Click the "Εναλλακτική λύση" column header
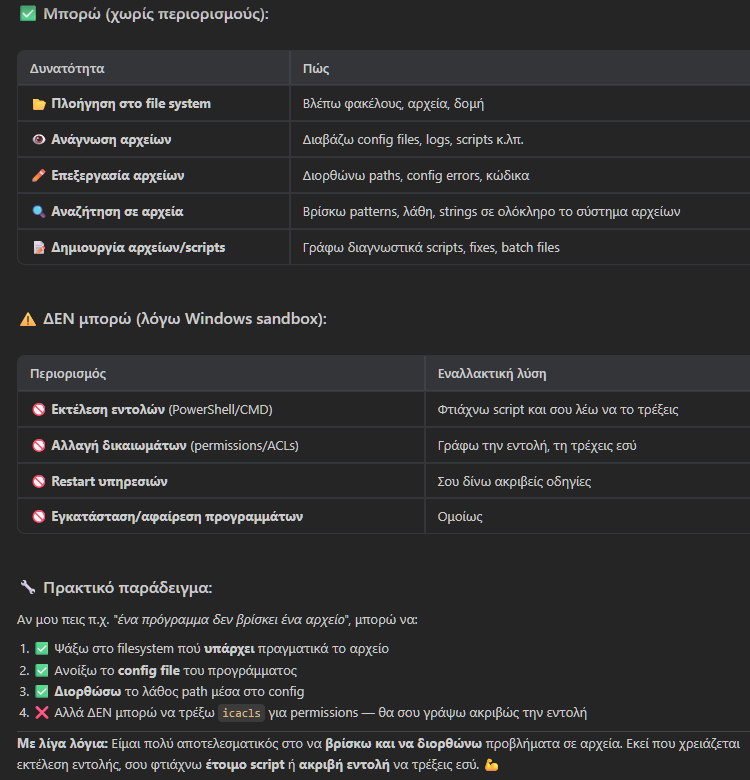This screenshot has width=750, height=780. coord(491,374)
